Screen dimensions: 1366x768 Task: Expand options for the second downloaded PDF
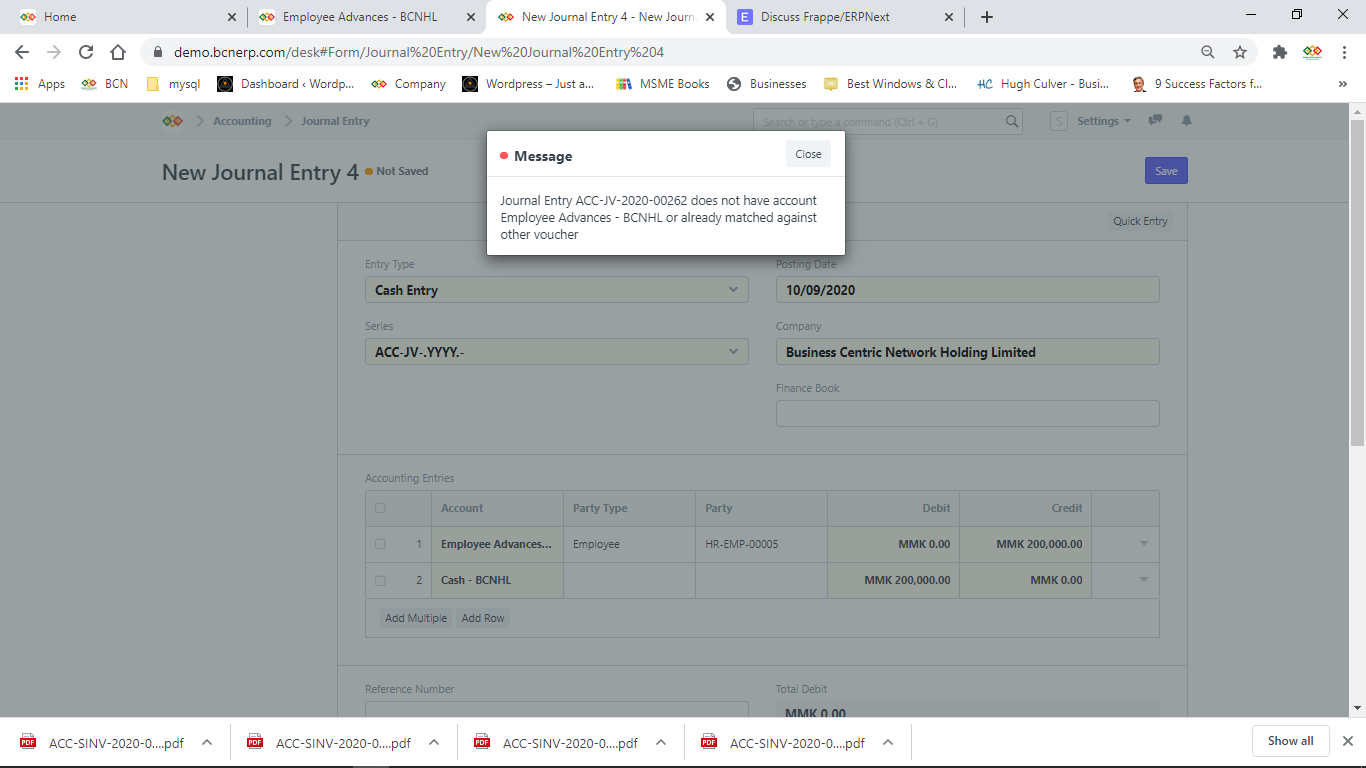click(434, 742)
